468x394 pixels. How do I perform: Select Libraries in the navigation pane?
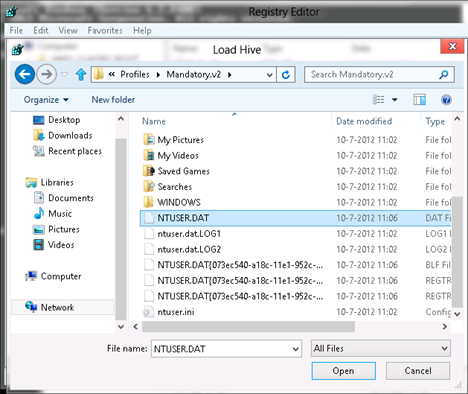coord(49,182)
